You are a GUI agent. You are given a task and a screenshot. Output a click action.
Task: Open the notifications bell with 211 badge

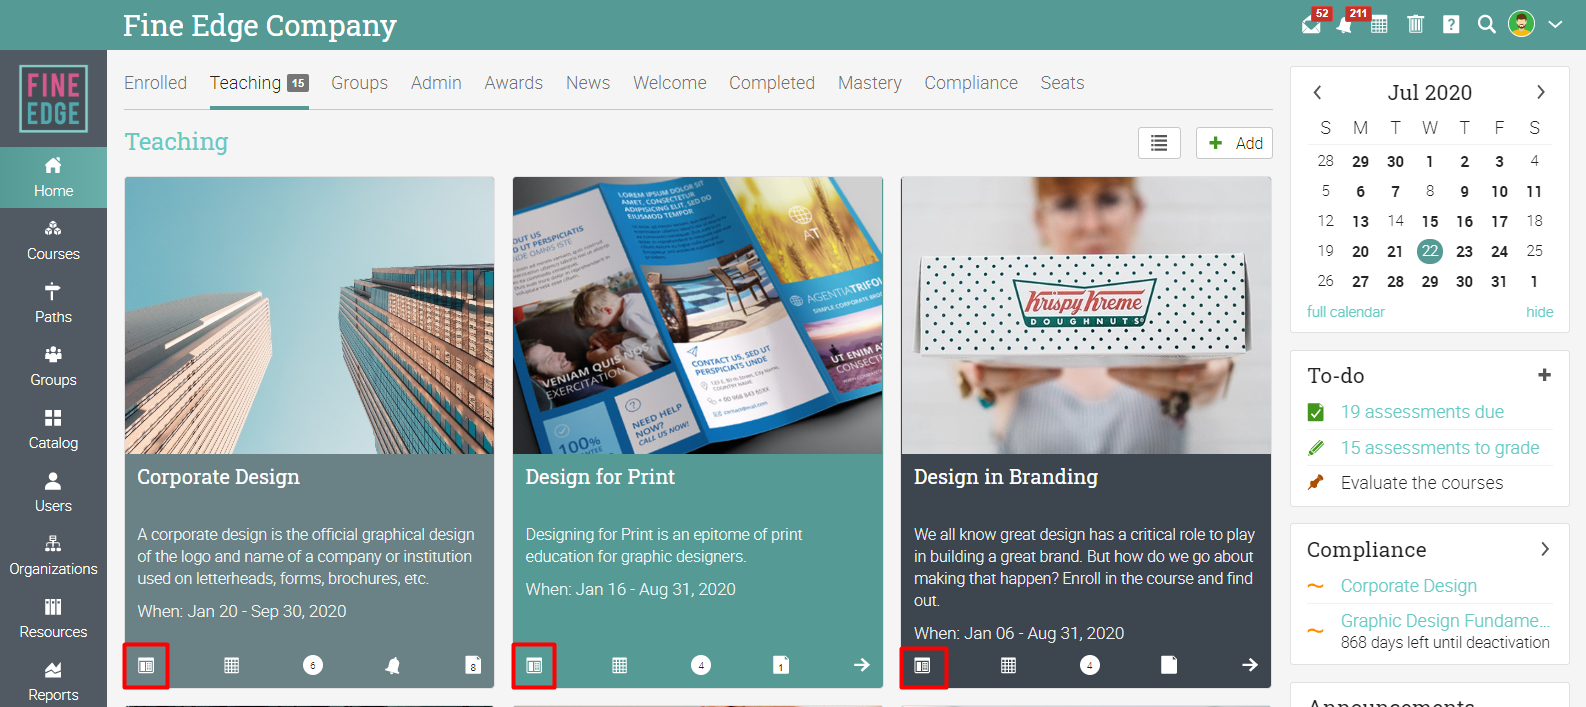point(1345,25)
